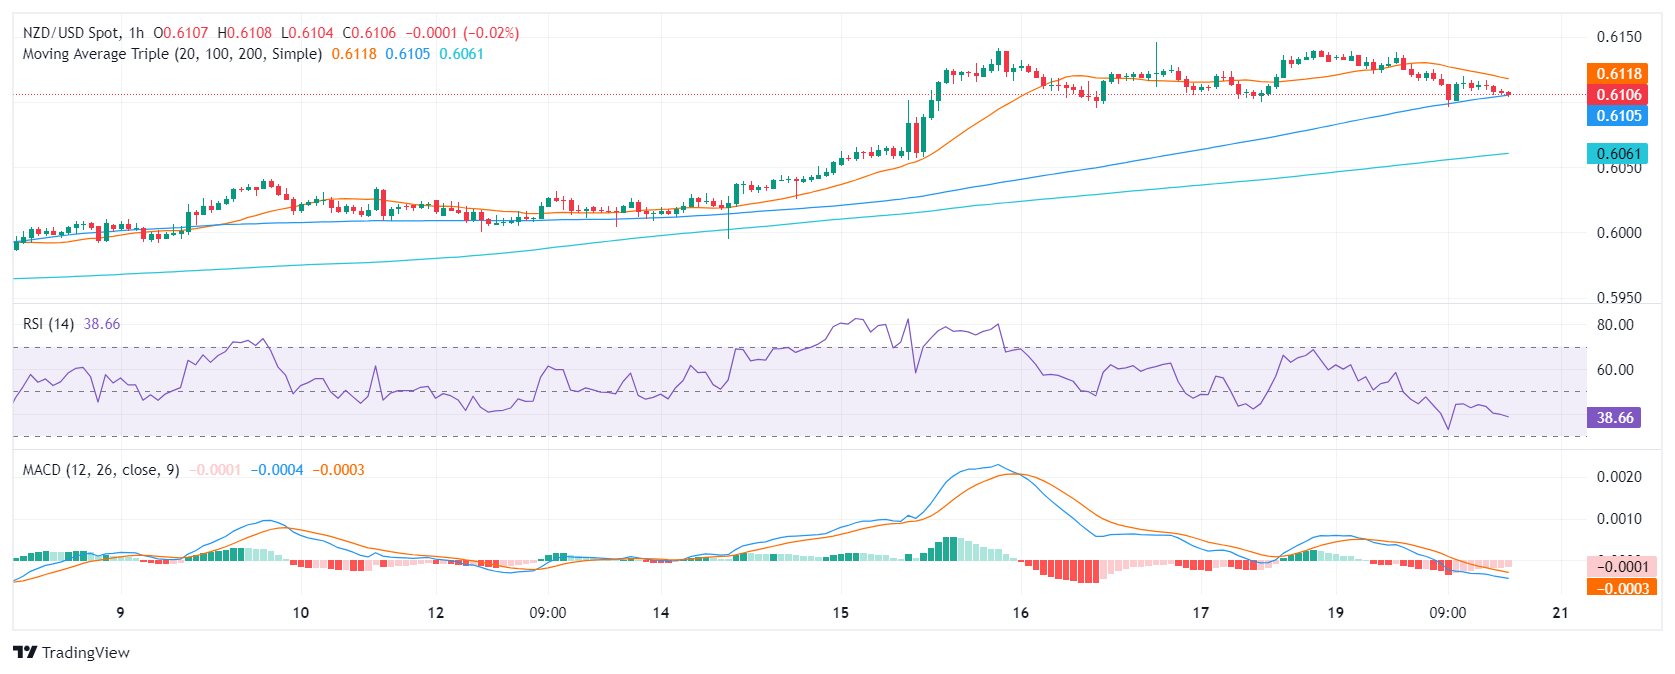Click the date 21 on time axis
Viewport: 1675px width, 674px height.
[x=1560, y=613]
